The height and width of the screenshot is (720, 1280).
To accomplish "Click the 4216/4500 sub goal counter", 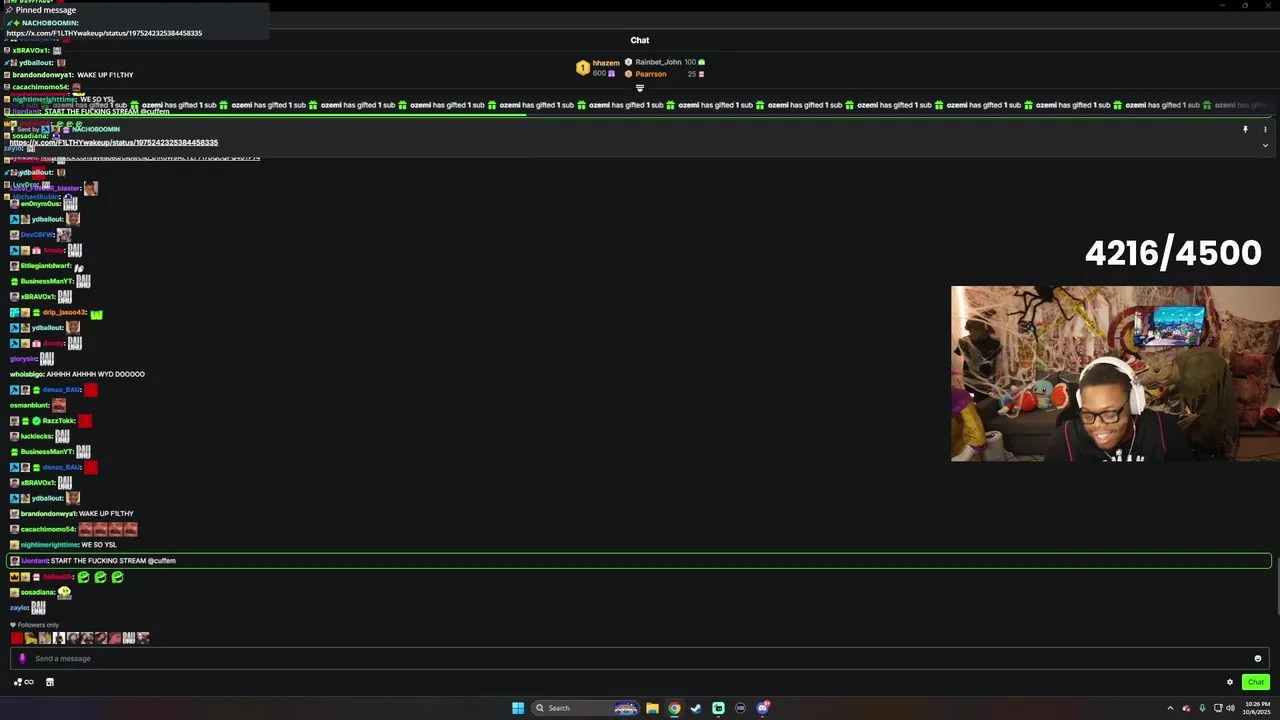I will point(1173,253).
